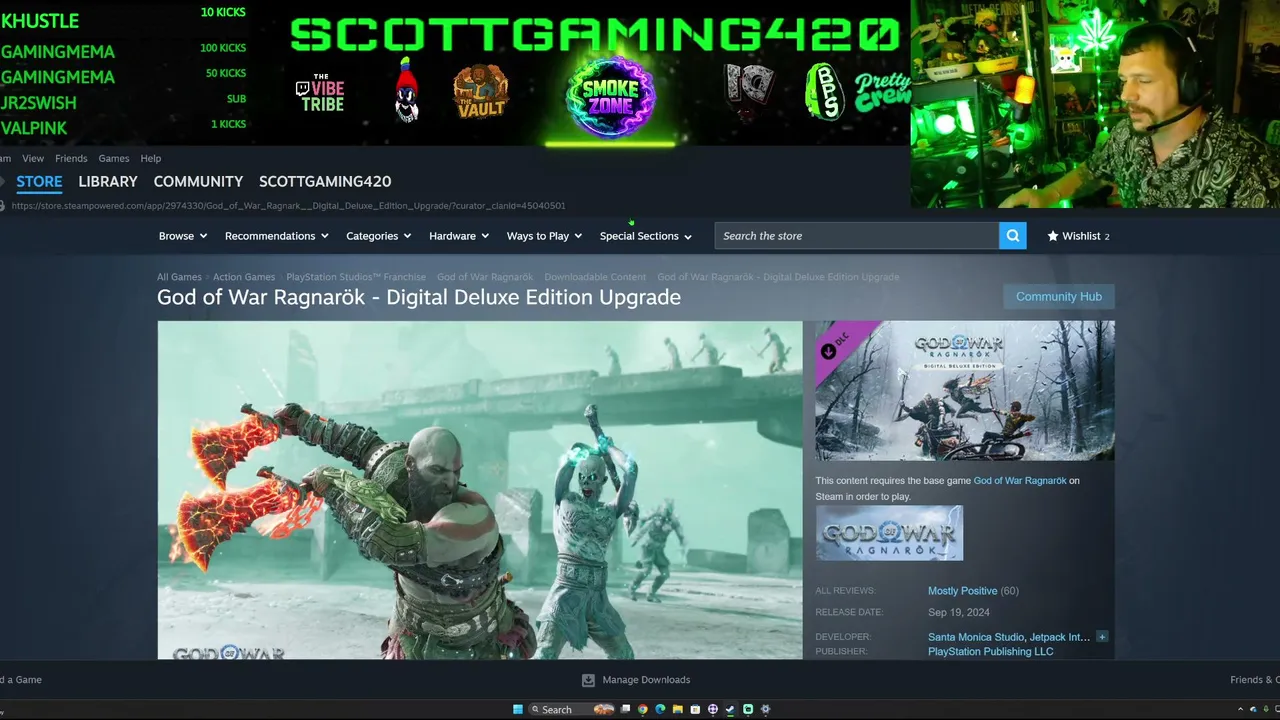
Task: Click into the Search the store field
Action: point(857,236)
